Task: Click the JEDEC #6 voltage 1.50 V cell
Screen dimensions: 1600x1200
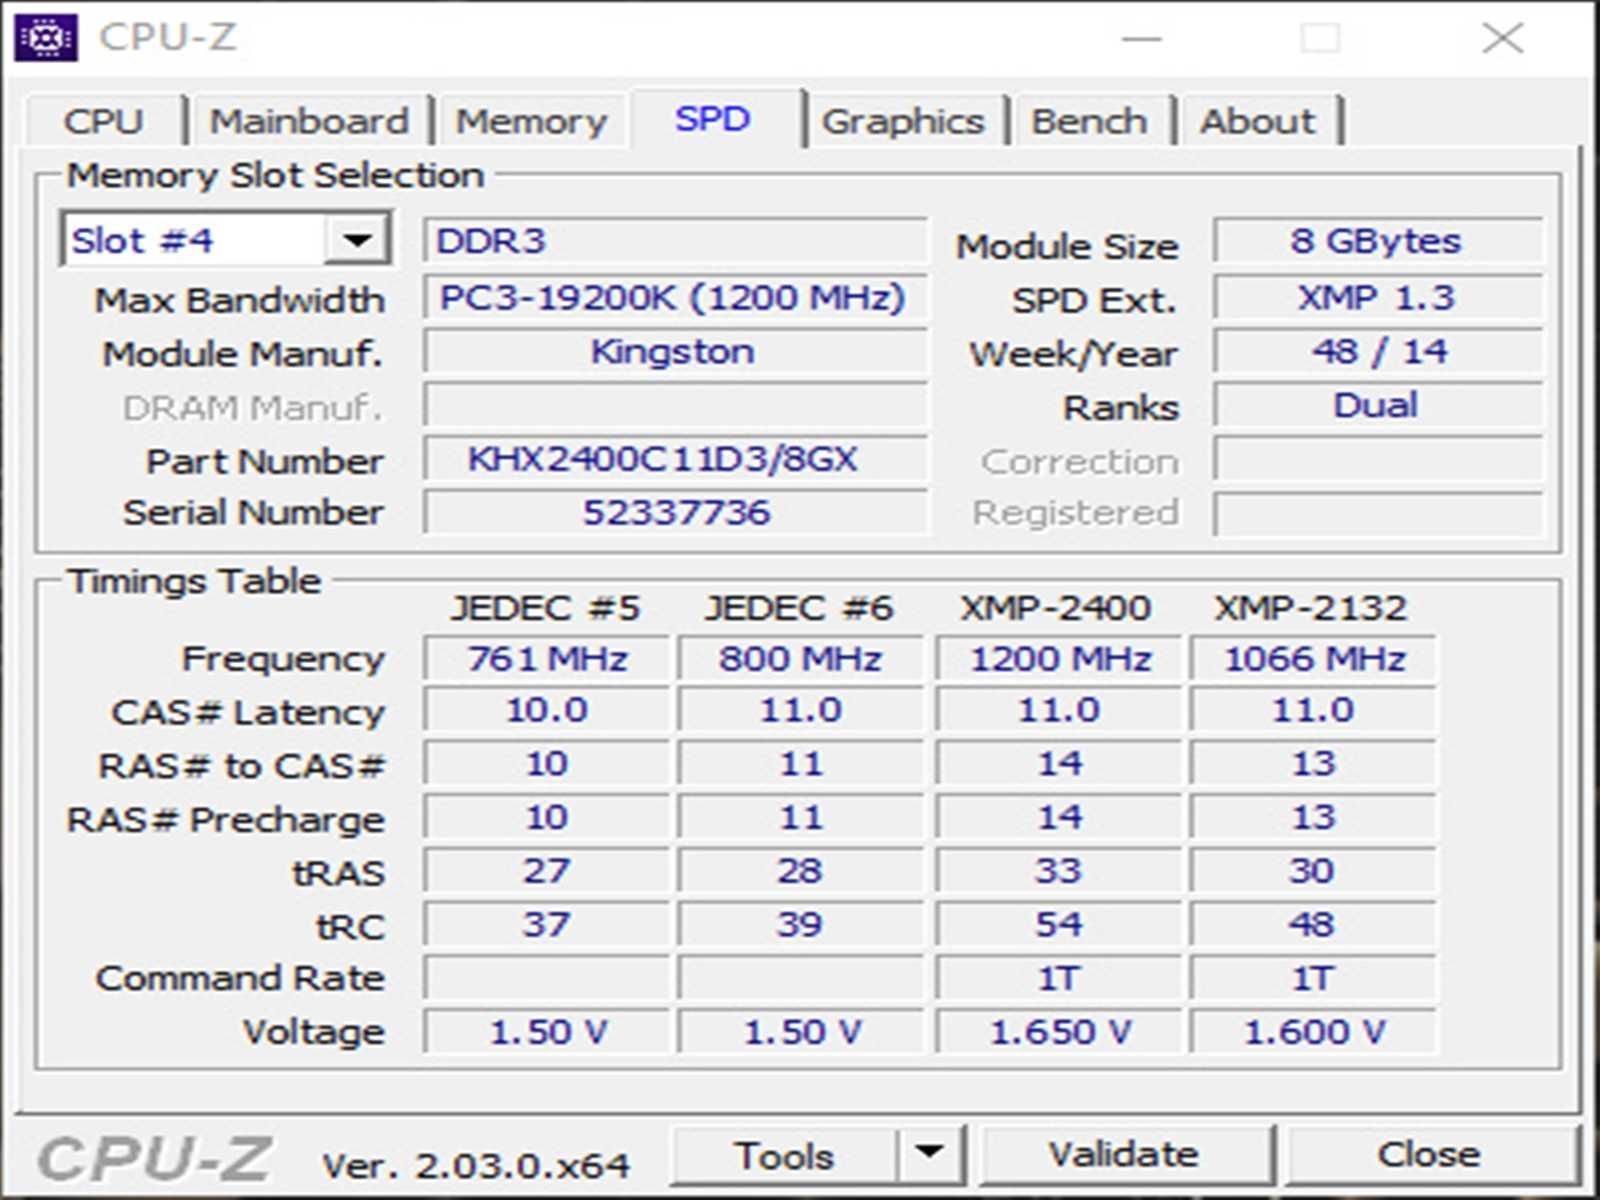Action: (800, 1032)
